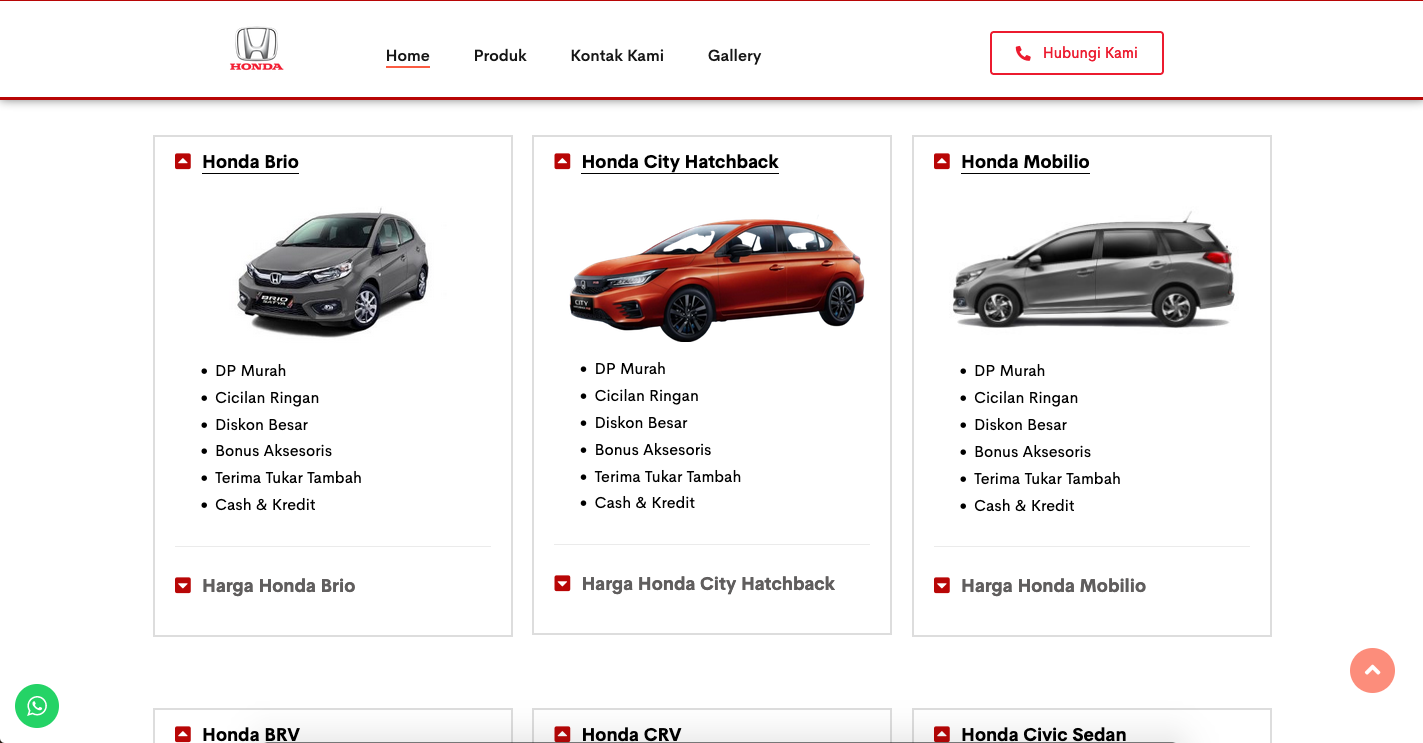Image resolution: width=1423 pixels, height=743 pixels.
Task: Click the scroll-to-top arrow button
Action: (x=1372, y=671)
